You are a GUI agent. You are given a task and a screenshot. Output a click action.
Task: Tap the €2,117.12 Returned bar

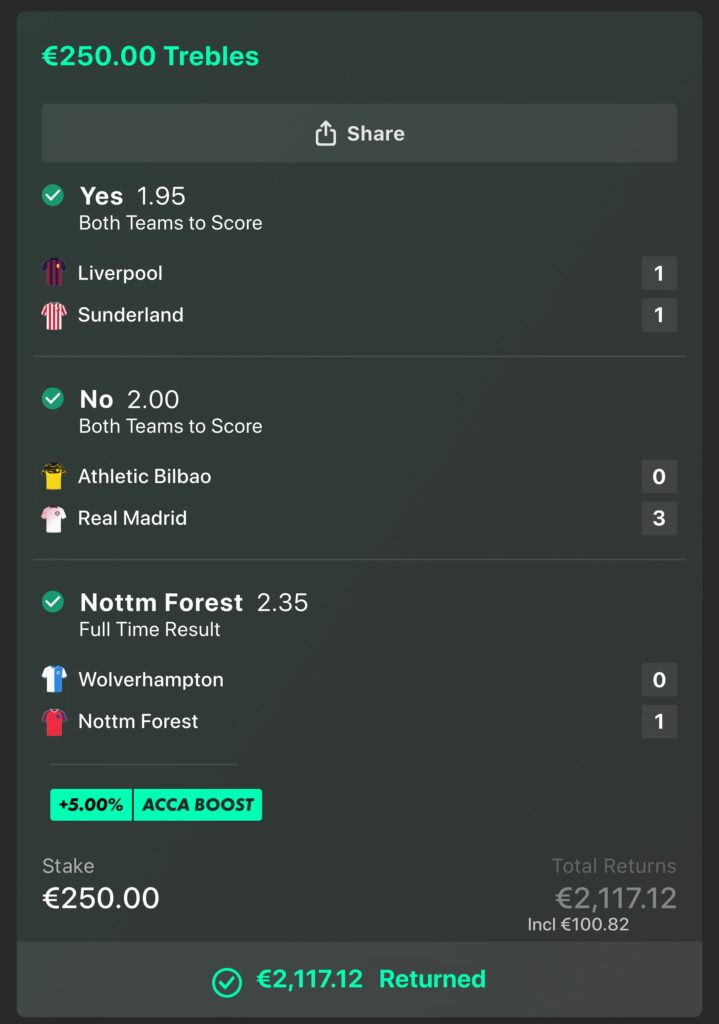pos(359,979)
